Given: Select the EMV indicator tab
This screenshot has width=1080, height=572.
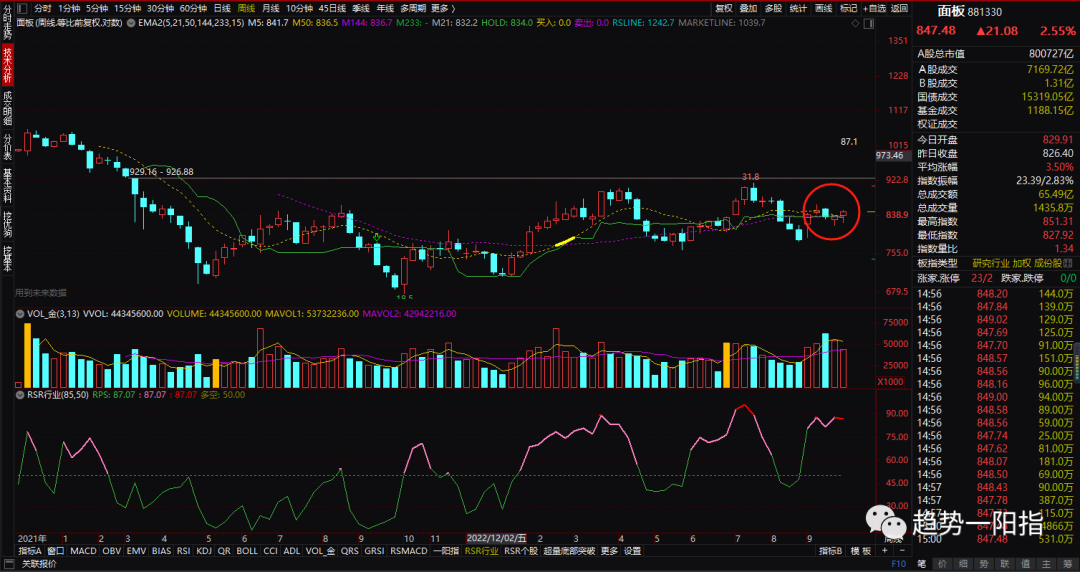Looking at the screenshot, I should click(137, 551).
